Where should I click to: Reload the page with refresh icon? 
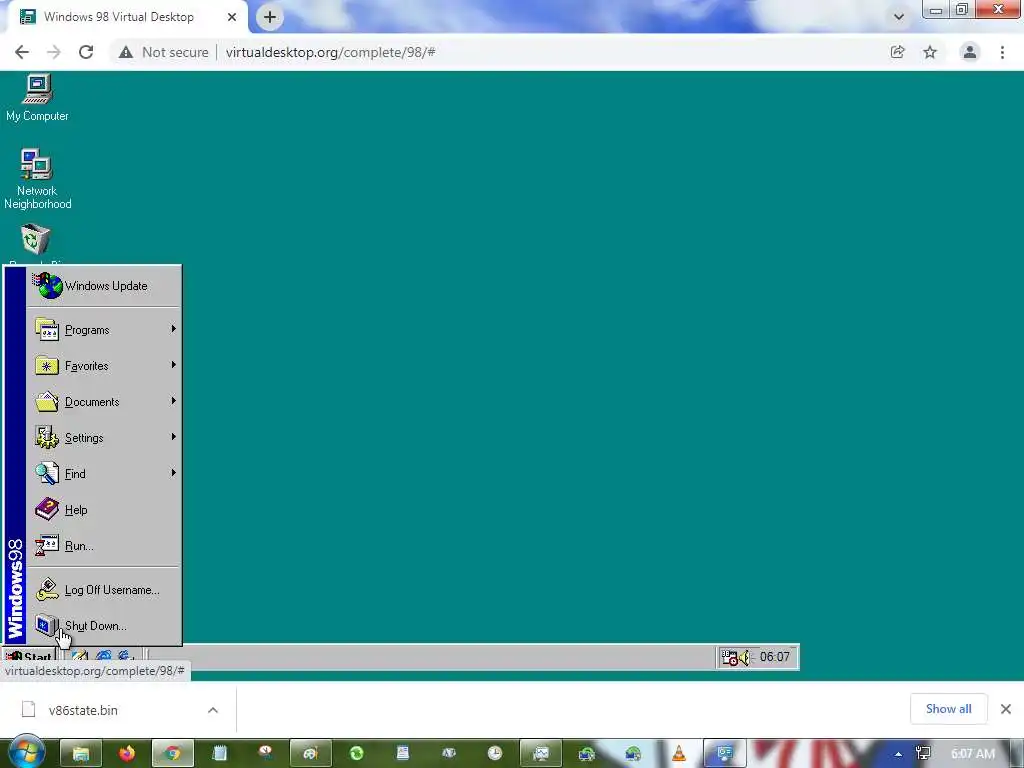point(86,52)
